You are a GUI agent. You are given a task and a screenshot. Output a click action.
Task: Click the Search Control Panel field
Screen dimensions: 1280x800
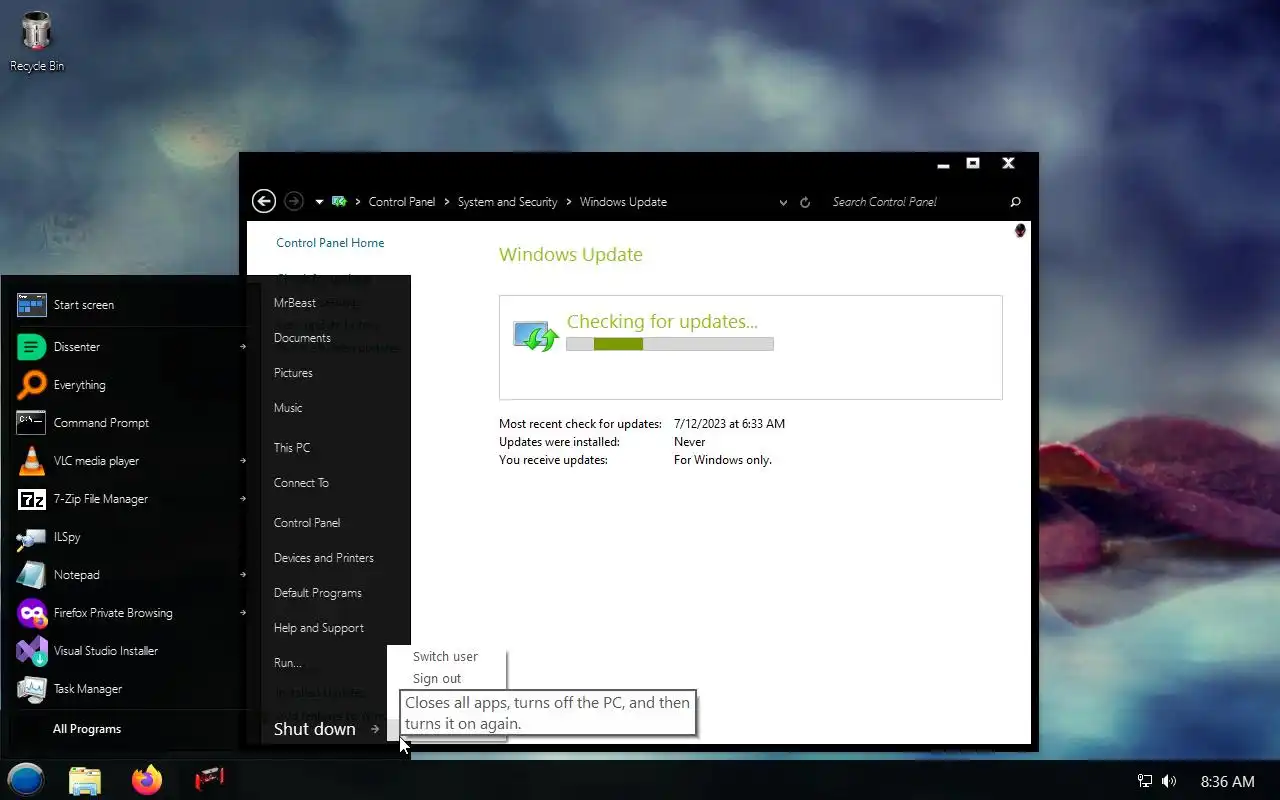[915, 202]
